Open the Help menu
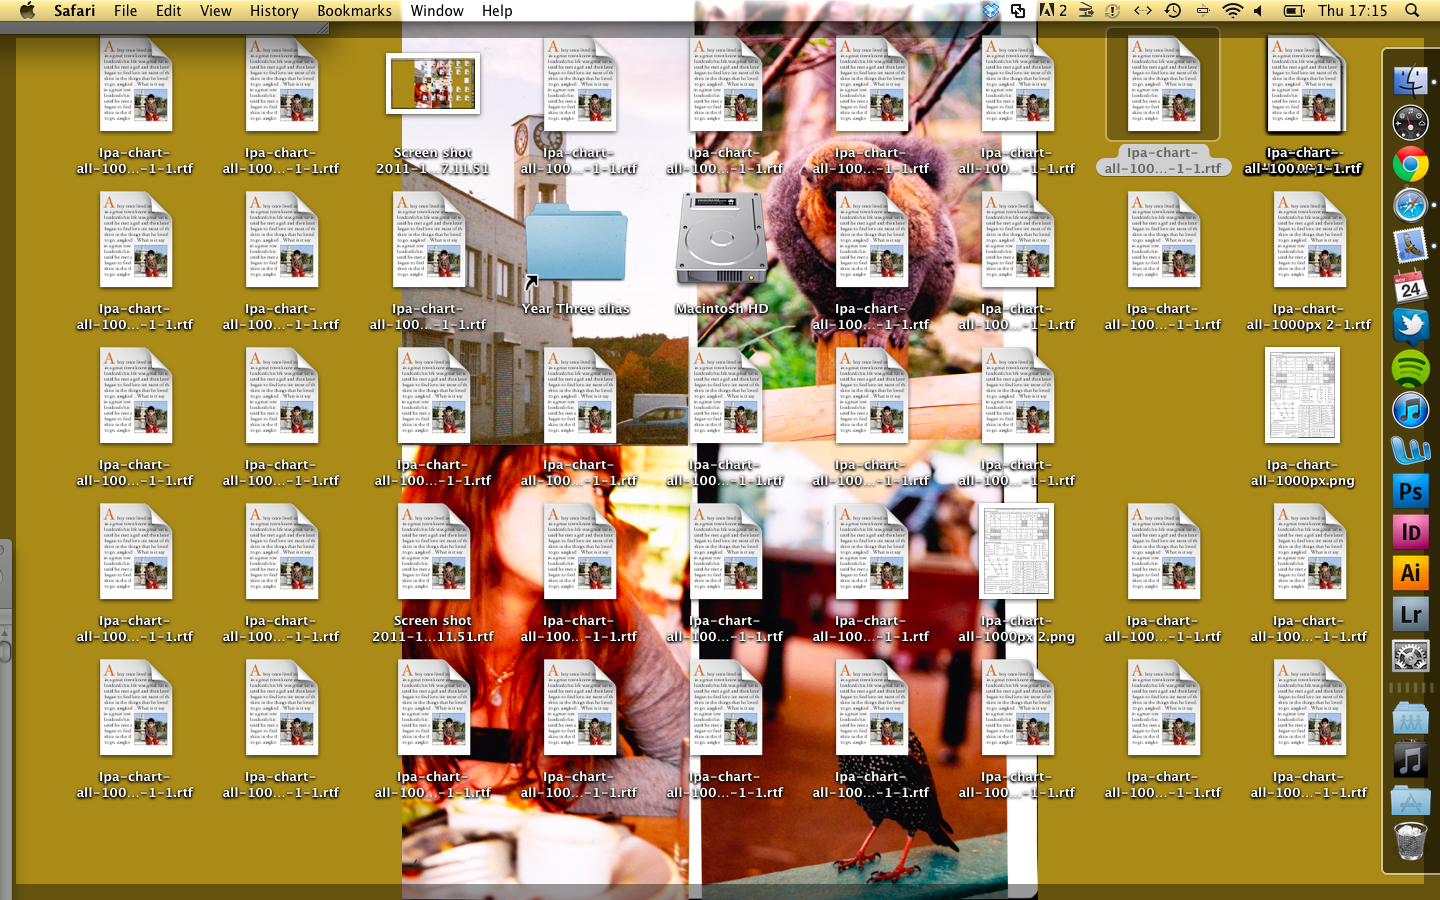This screenshot has width=1440, height=900. point(497,10)
